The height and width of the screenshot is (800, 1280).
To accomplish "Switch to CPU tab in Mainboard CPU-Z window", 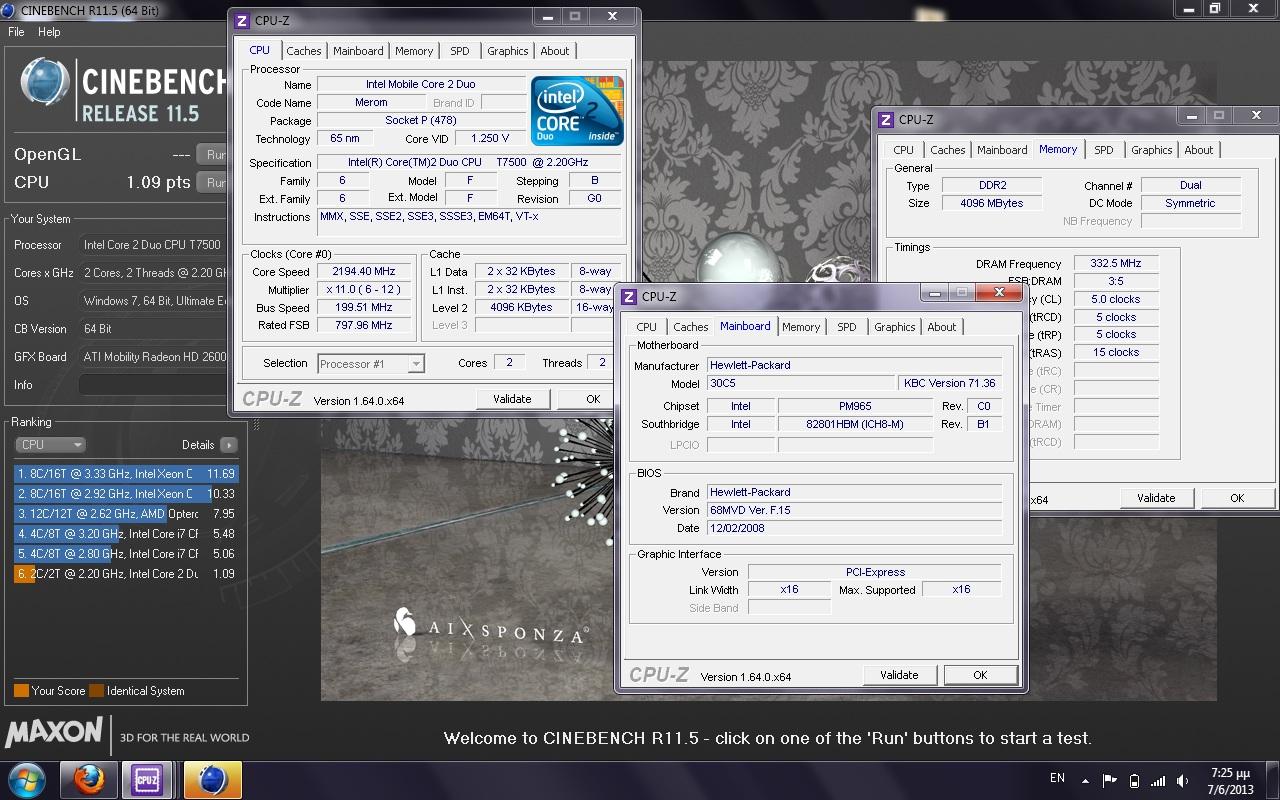I will 647,327.
